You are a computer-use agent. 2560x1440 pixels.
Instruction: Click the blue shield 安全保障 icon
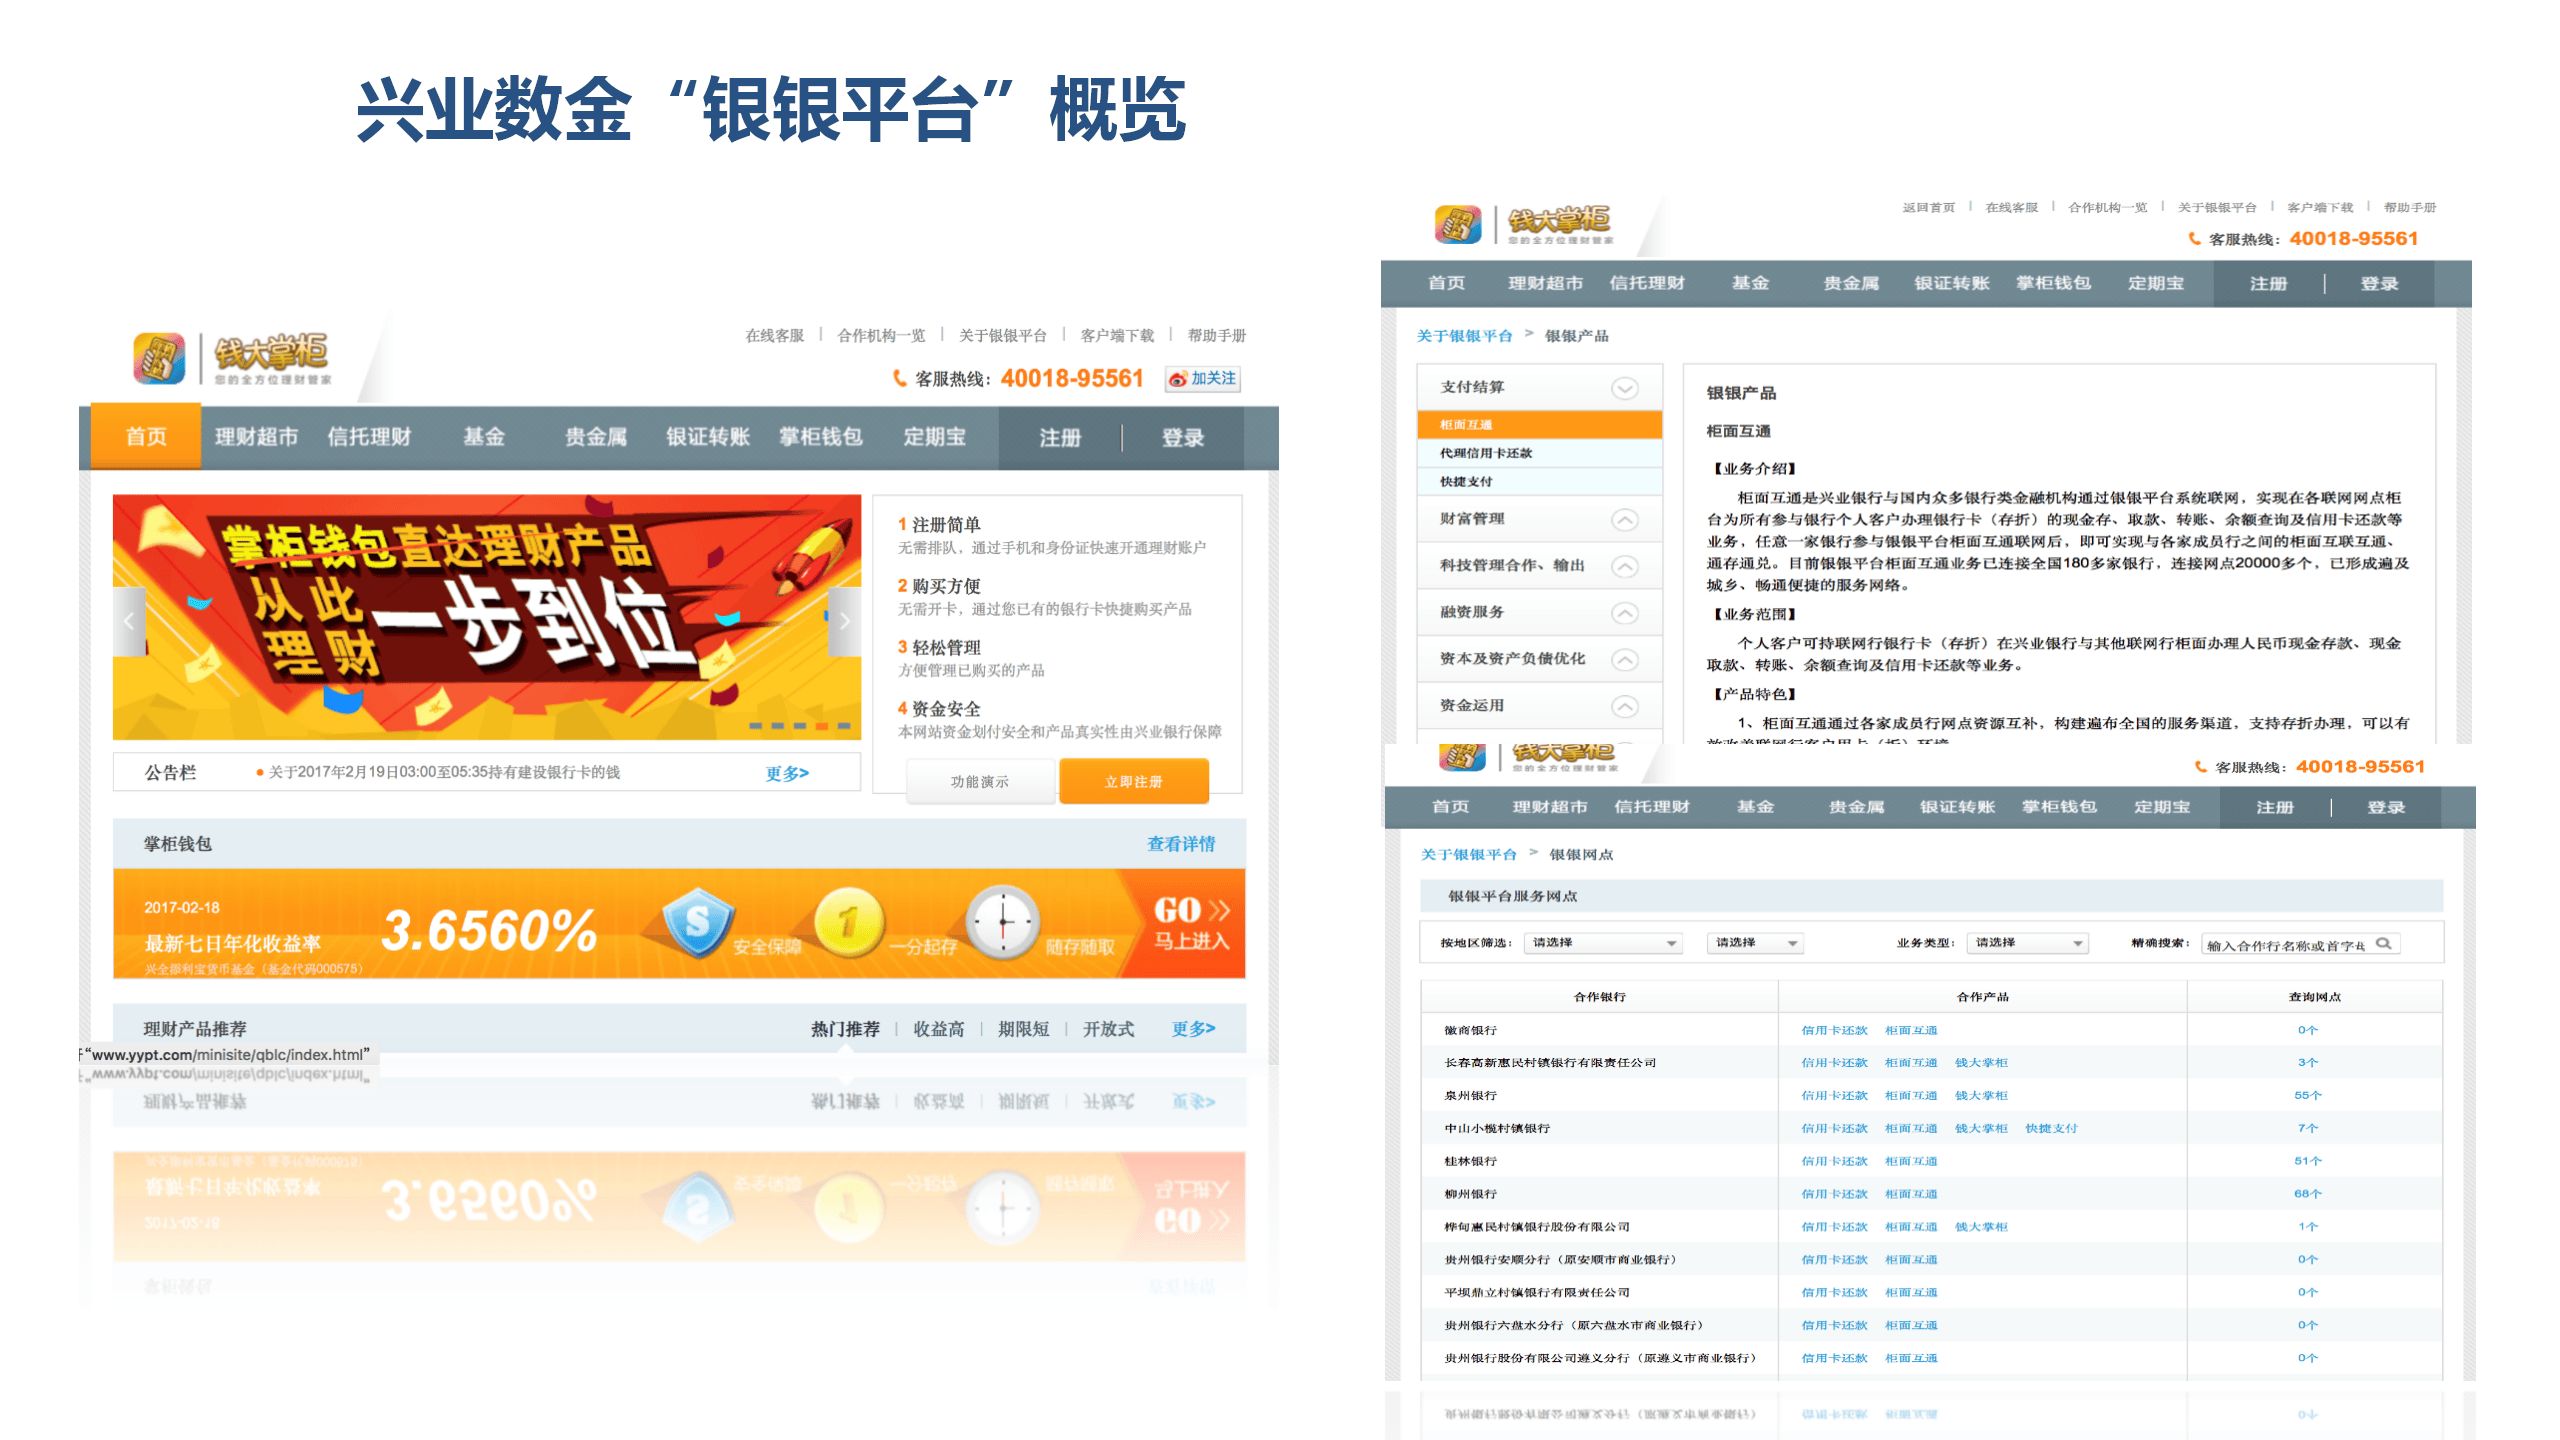coord(698,922)
